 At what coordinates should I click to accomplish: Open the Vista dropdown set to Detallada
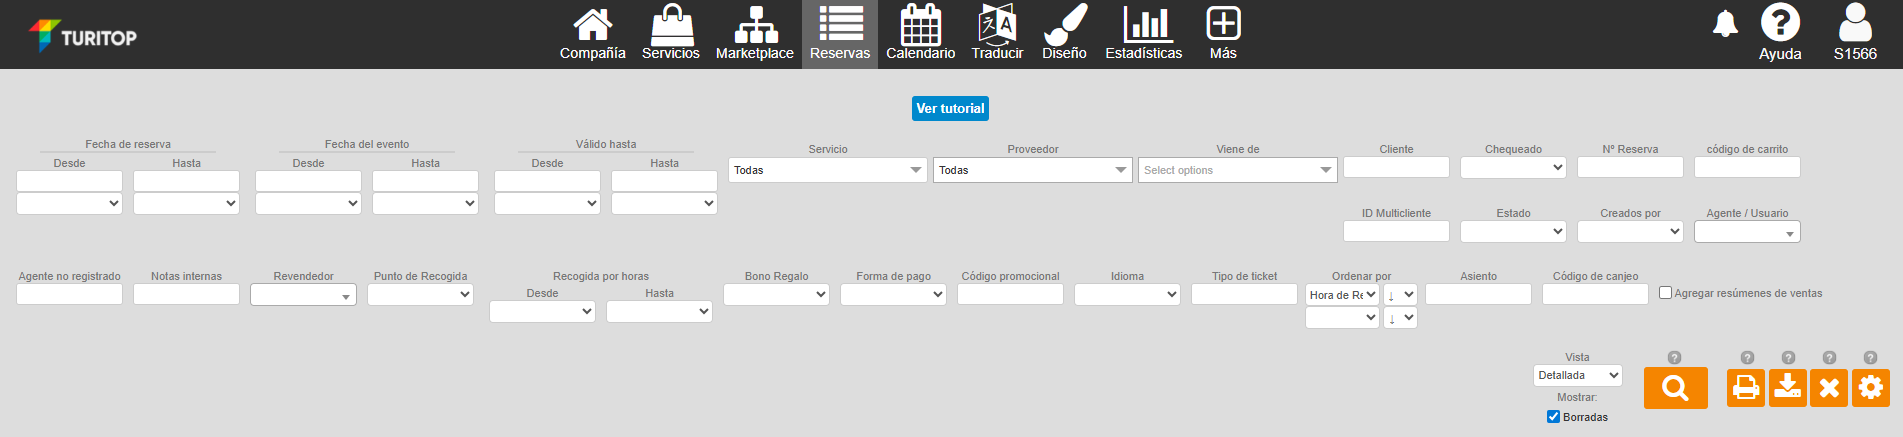[x=1577, y=376]
